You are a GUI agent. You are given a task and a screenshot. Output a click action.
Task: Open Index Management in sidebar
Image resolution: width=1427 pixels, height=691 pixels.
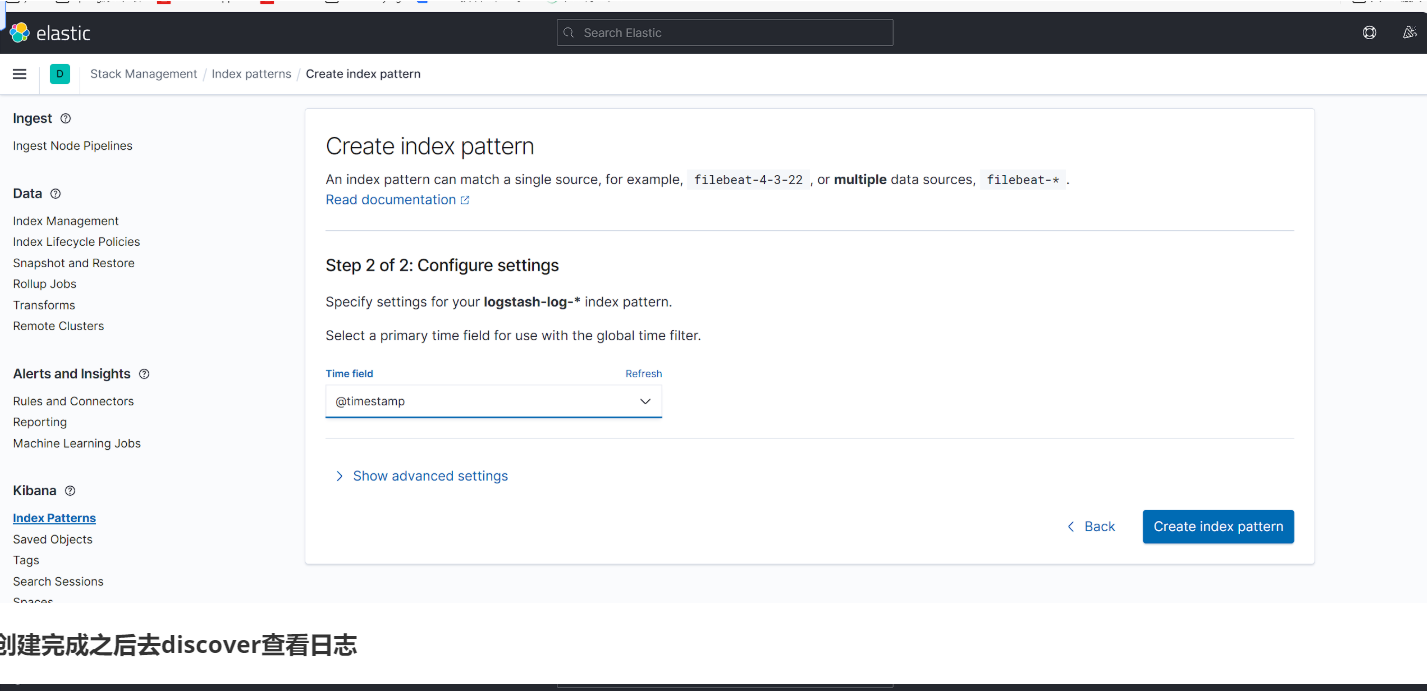point(66,221)
